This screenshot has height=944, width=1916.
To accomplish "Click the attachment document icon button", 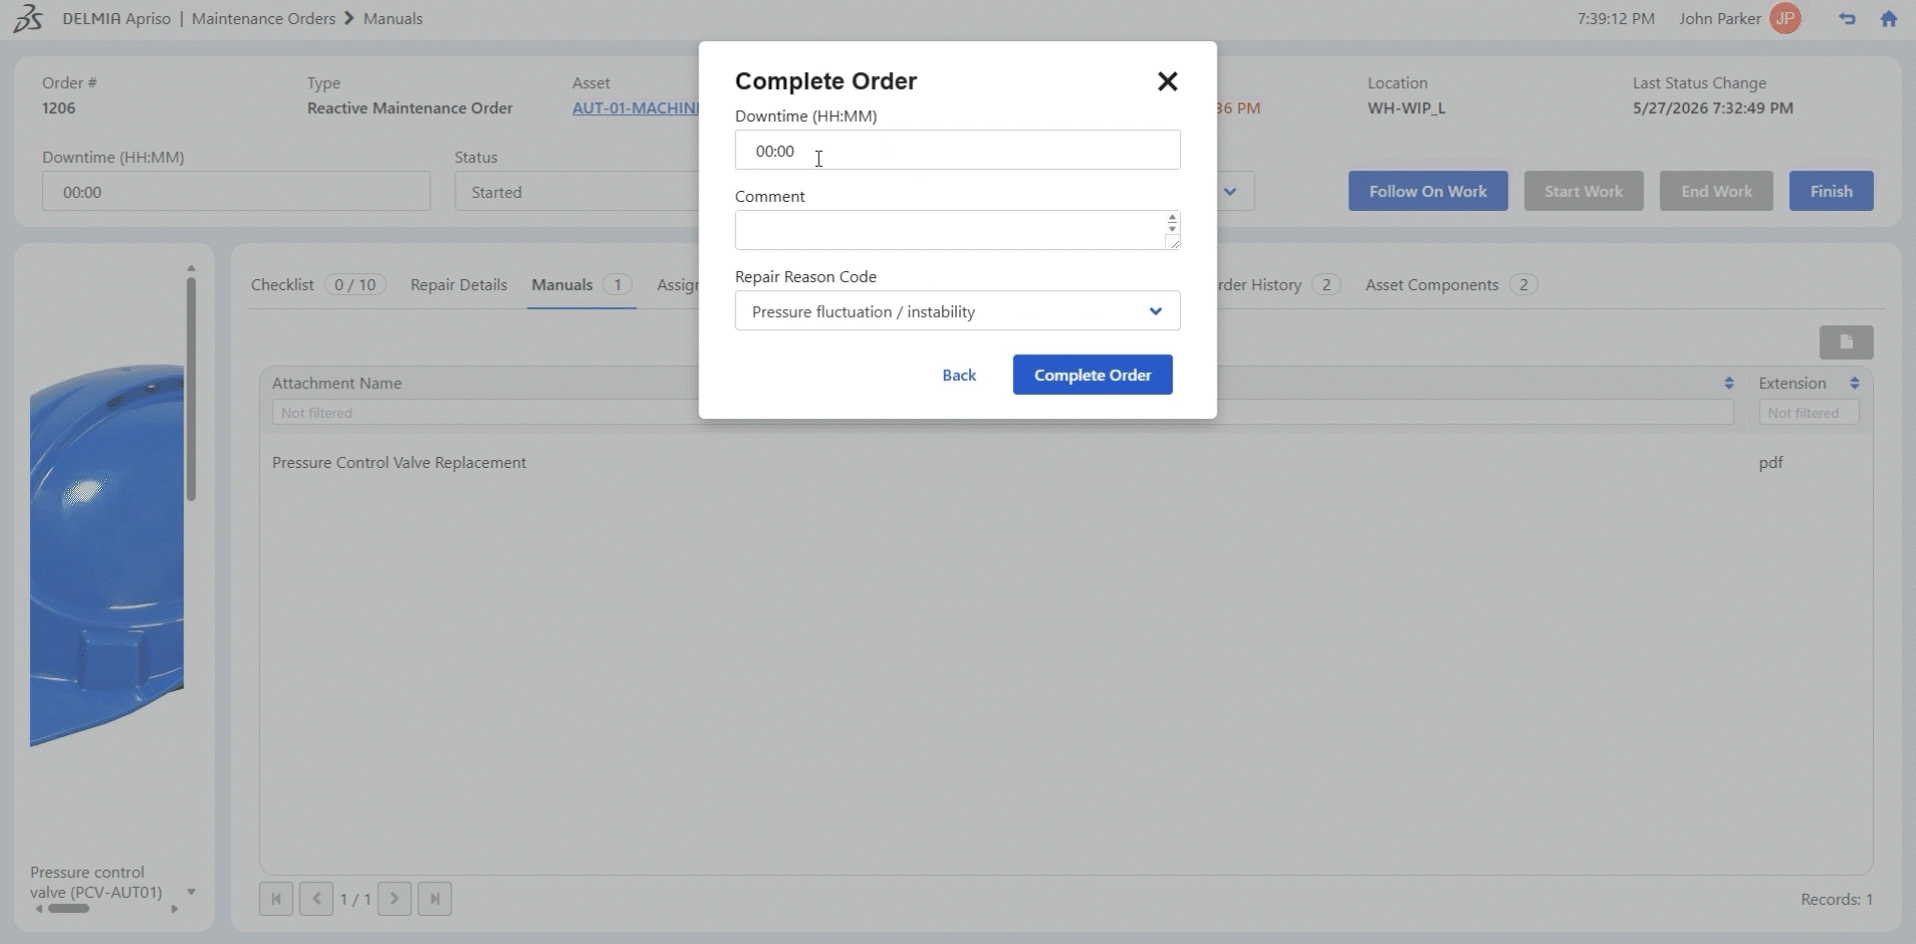I will click(x=1846, y=342).
